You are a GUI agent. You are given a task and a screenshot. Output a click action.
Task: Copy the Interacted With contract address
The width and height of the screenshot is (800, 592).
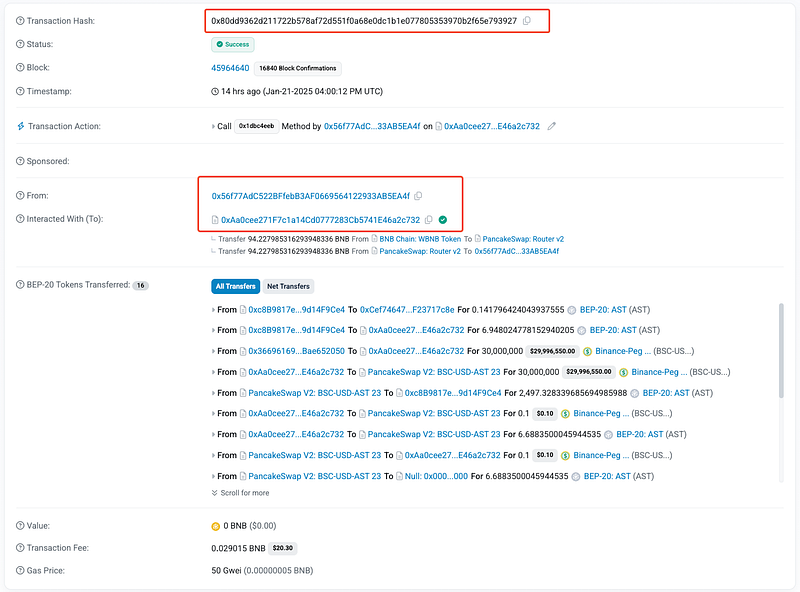(x=429, y=219)
